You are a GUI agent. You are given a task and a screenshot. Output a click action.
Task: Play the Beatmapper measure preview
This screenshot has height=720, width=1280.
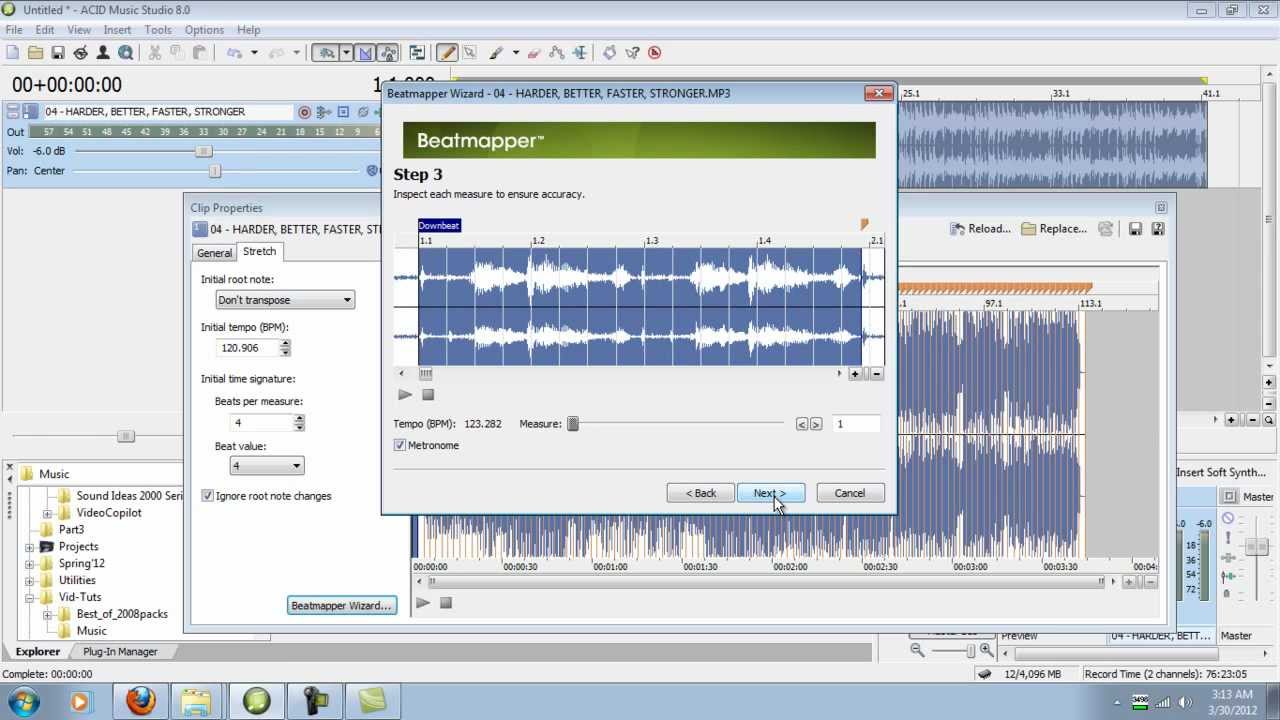(405, 395)
